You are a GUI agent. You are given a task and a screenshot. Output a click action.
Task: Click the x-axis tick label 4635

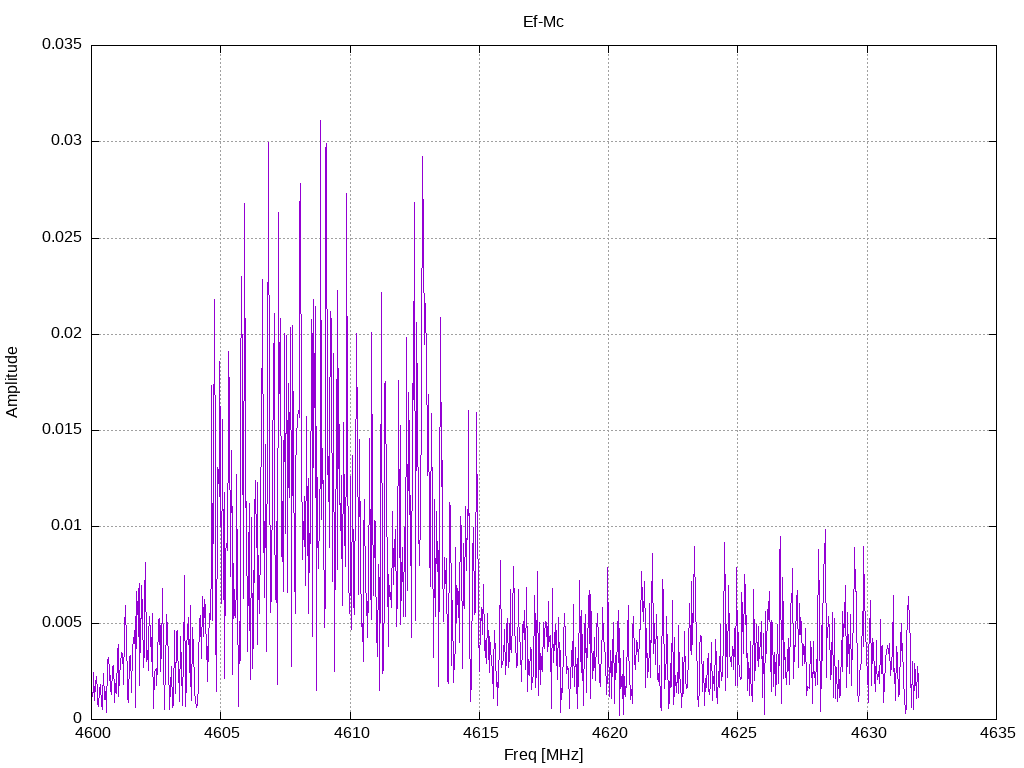997,733
